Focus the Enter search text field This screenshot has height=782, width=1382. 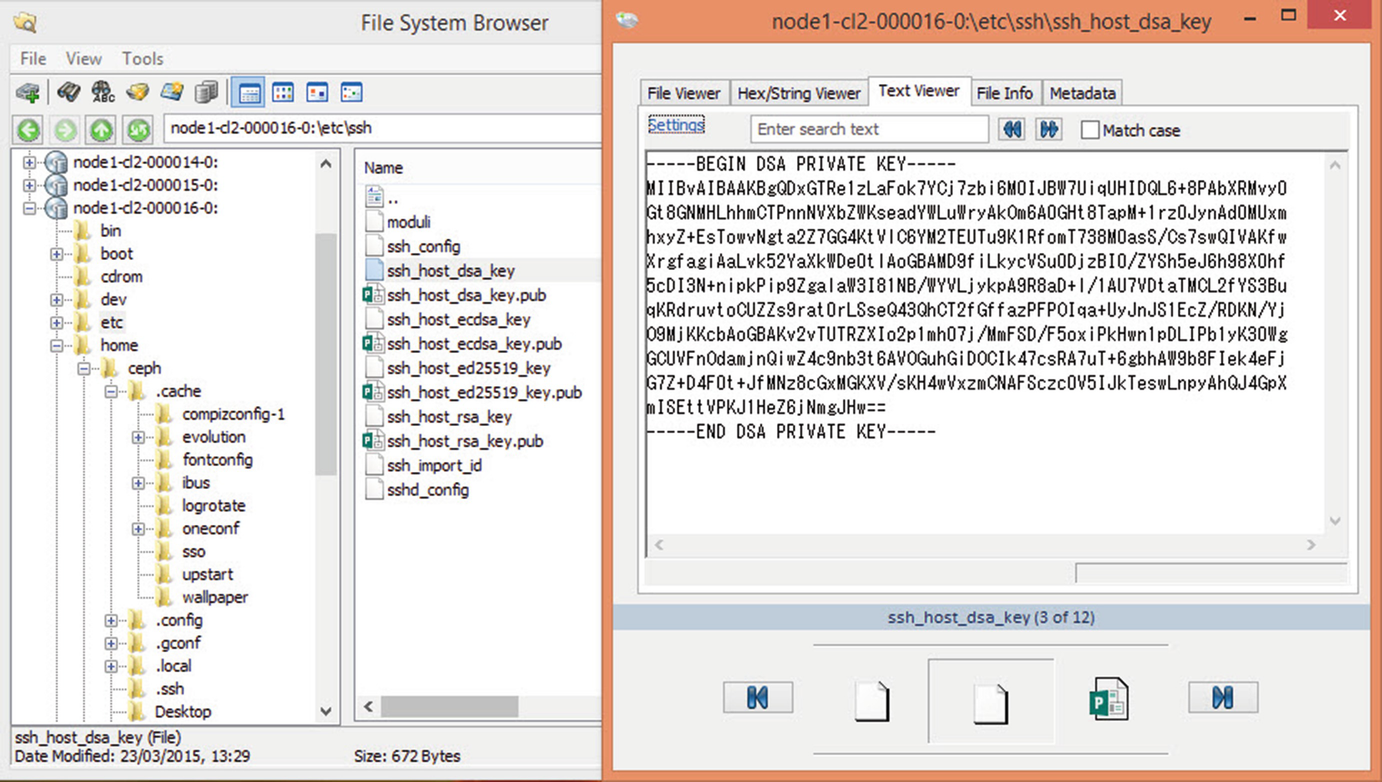click(869, 129)
